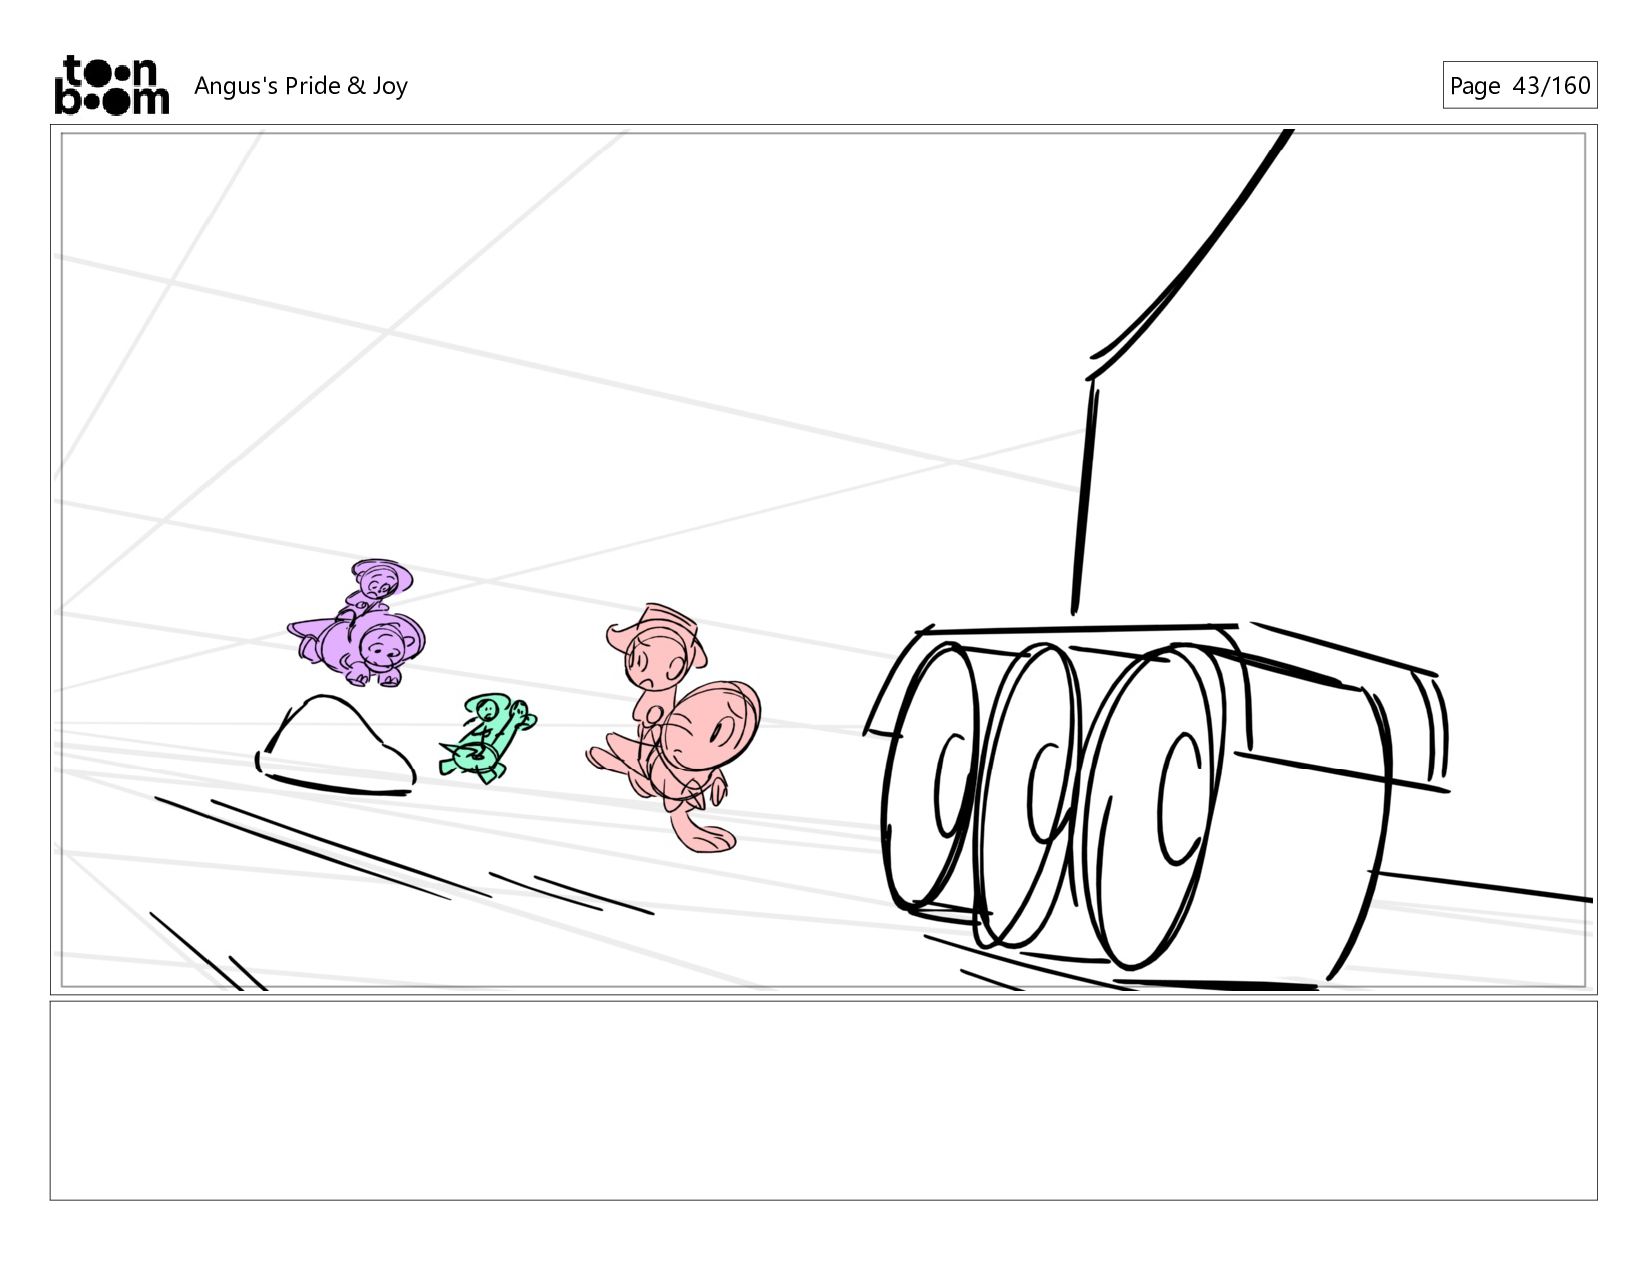
Task: Click the Toon Boom logo
Action: (x=111, y=85)
